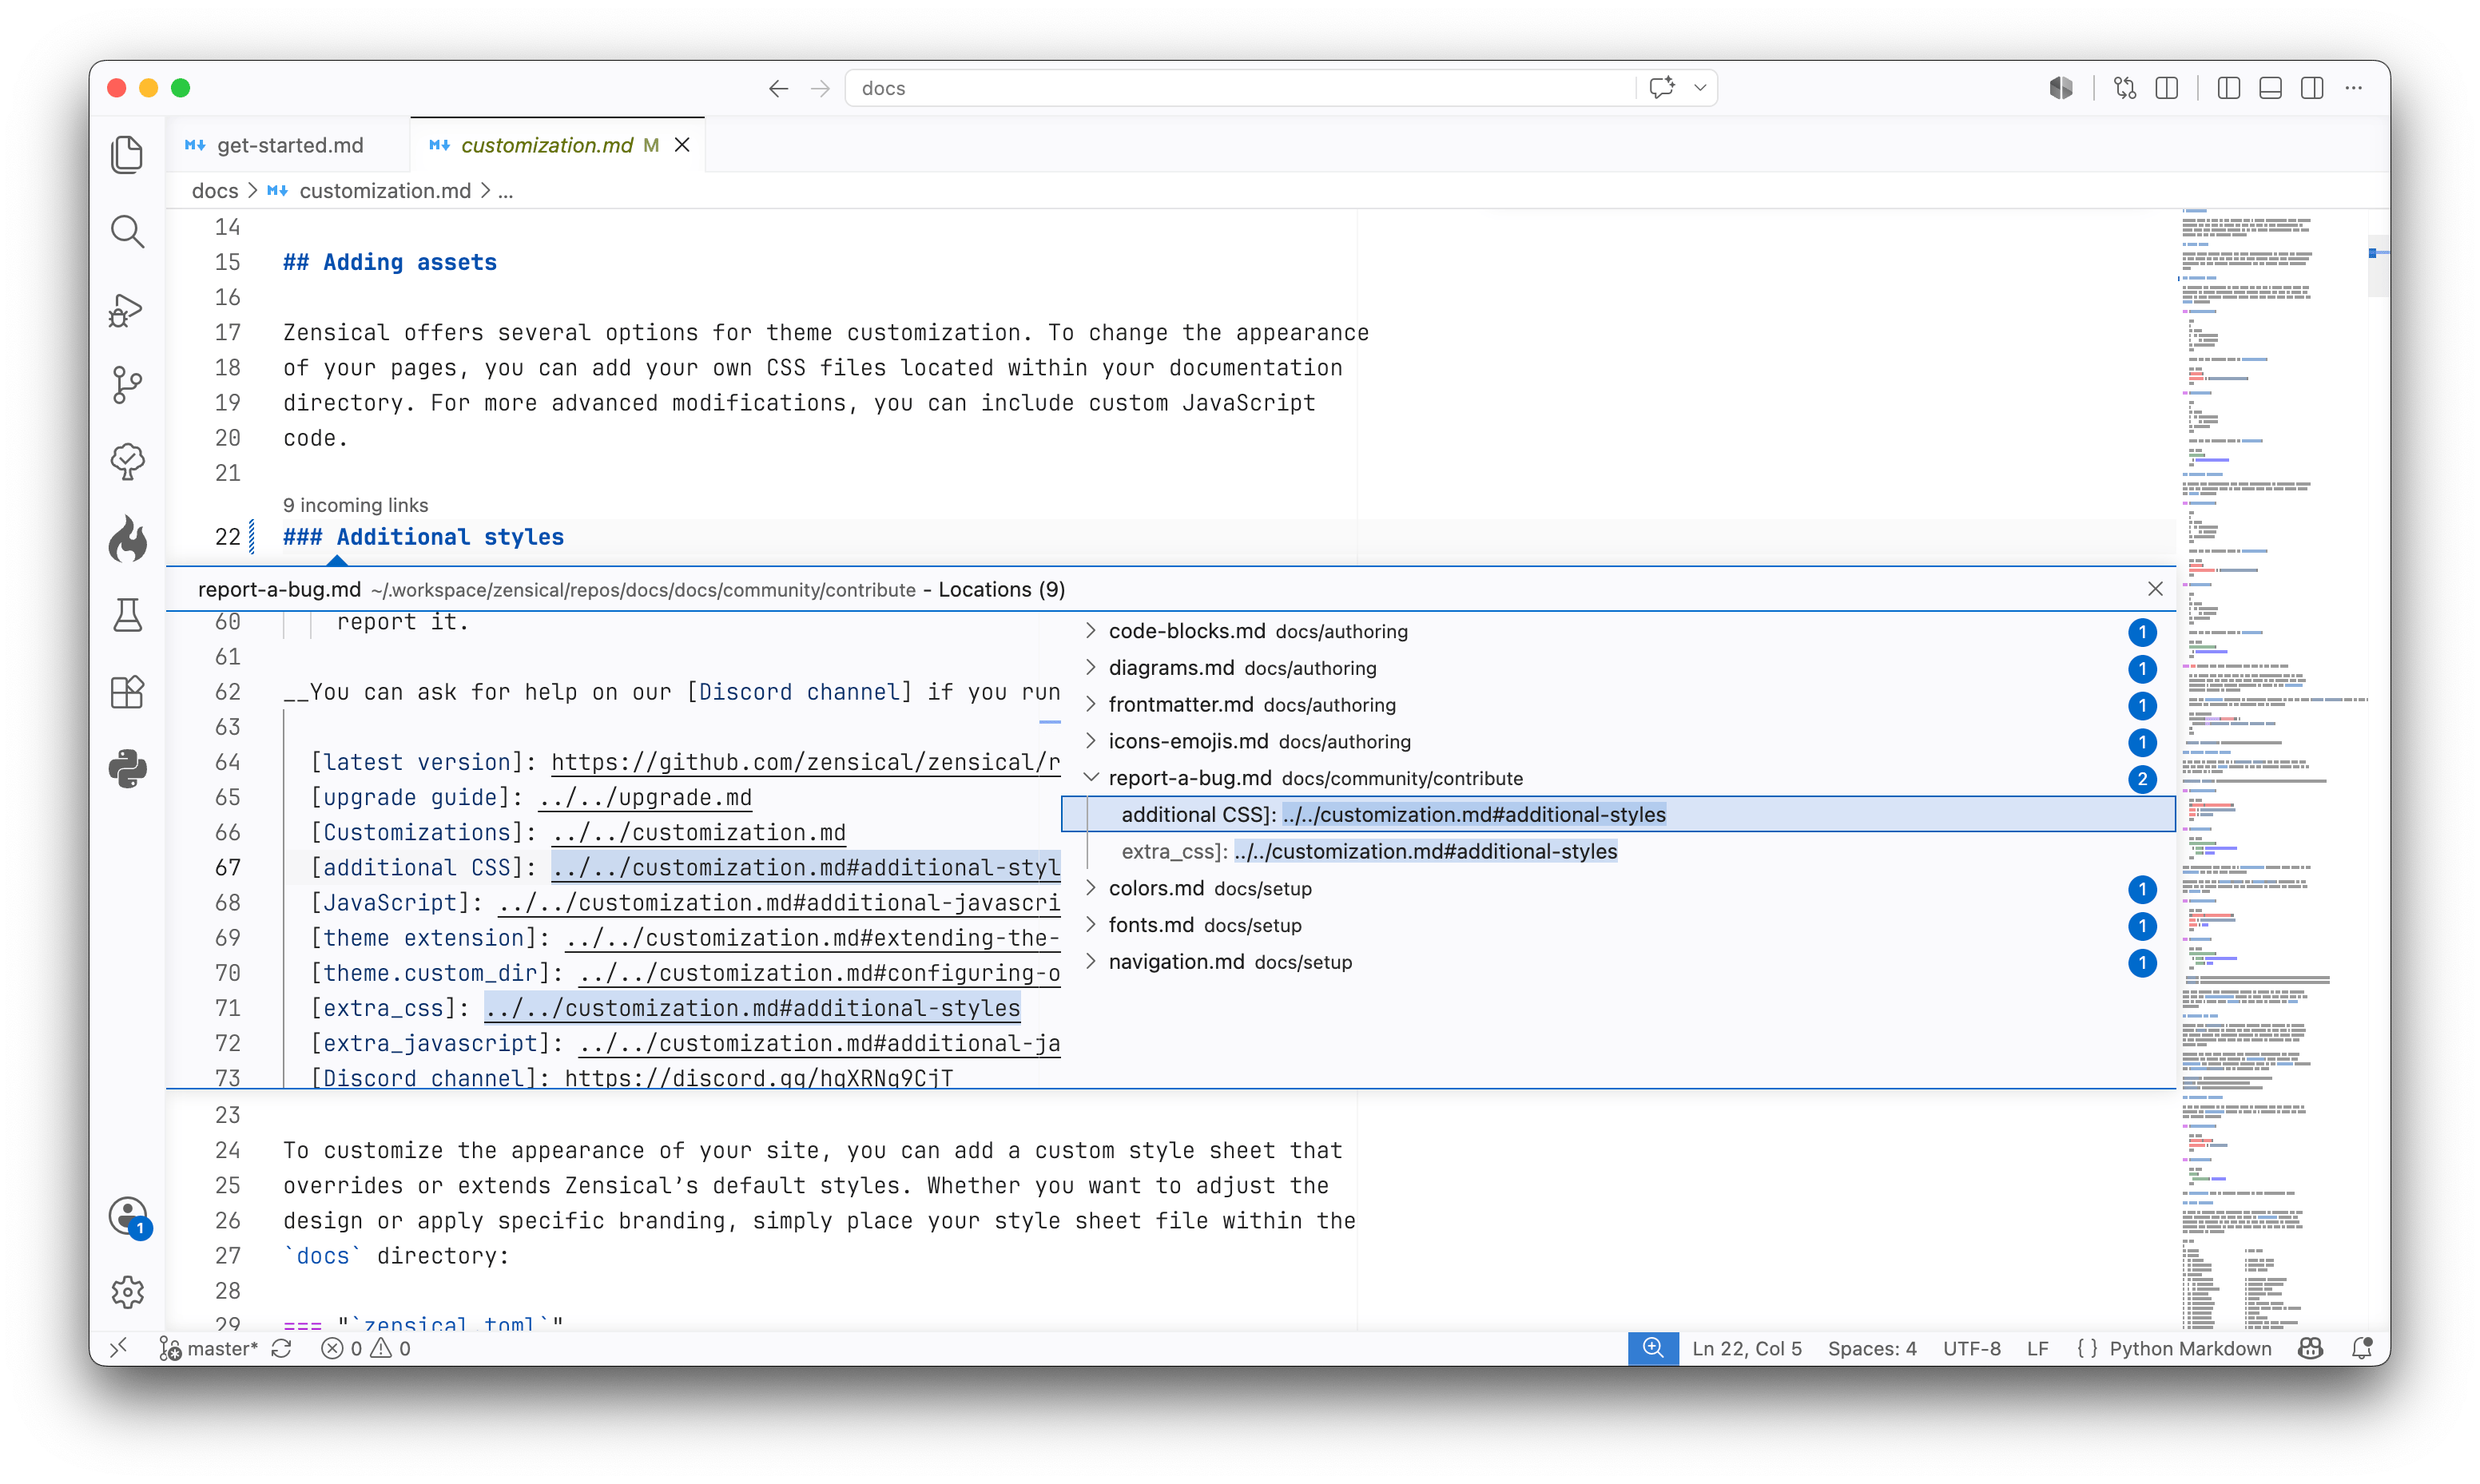Open the remote window indicator
2480x1484 pixels.
point(118,1348)
